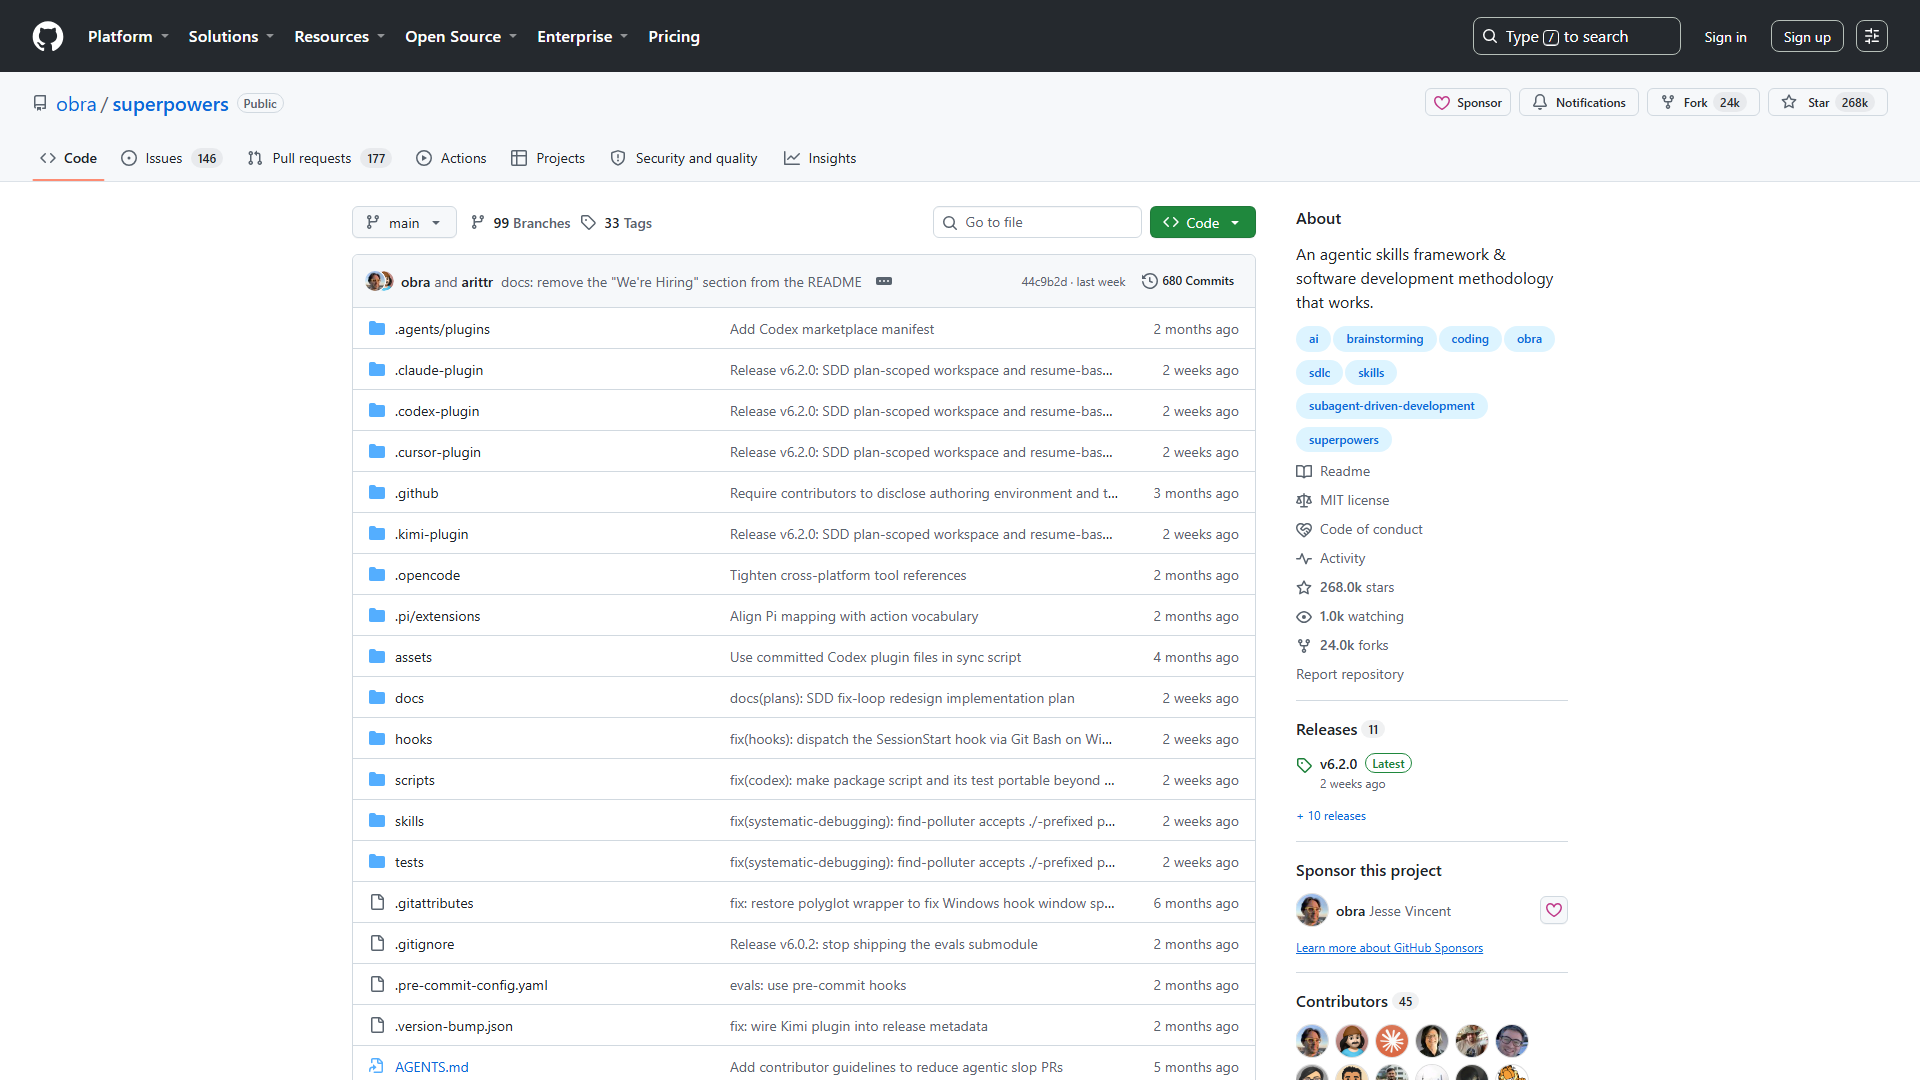Expand the Solutions navigation menu
Viewport: 1920px width, 1080px height.
[x=231, y=36]
